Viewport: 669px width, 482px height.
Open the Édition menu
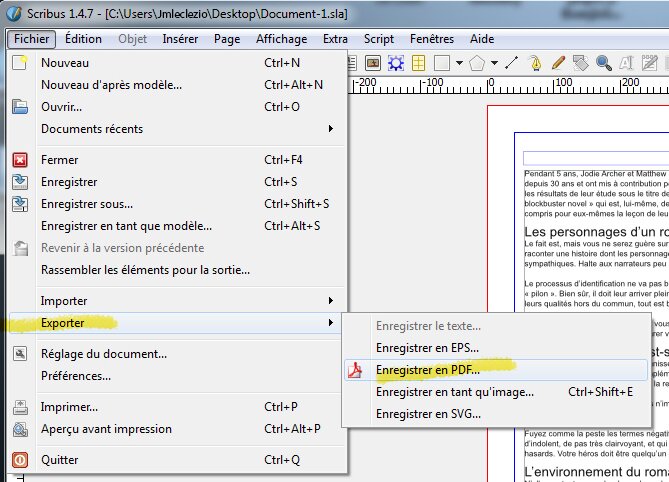(x=83, y=39)
